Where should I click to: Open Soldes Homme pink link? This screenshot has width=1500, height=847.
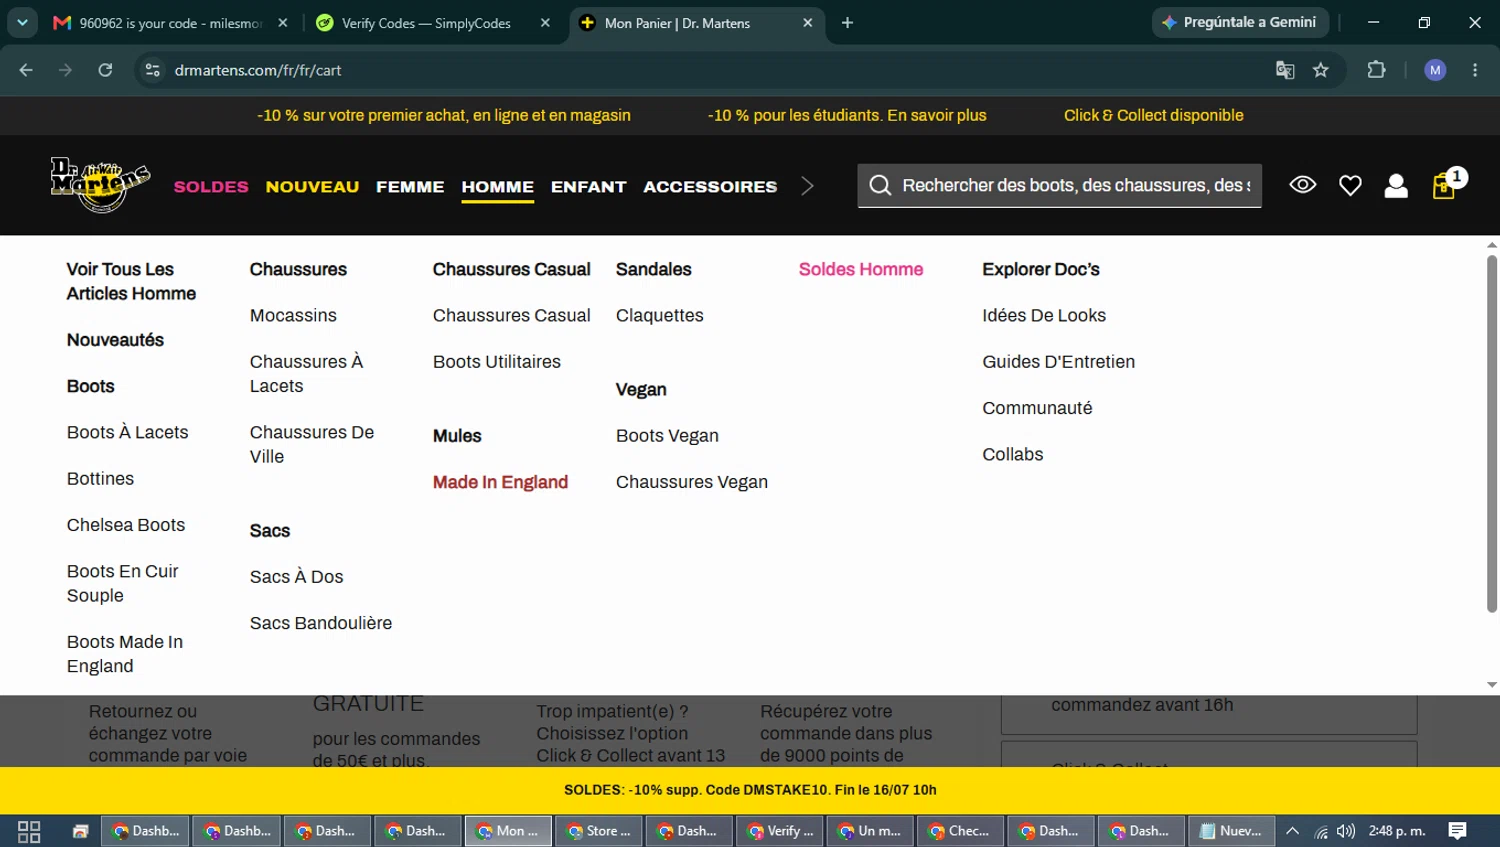coord(861,269)
